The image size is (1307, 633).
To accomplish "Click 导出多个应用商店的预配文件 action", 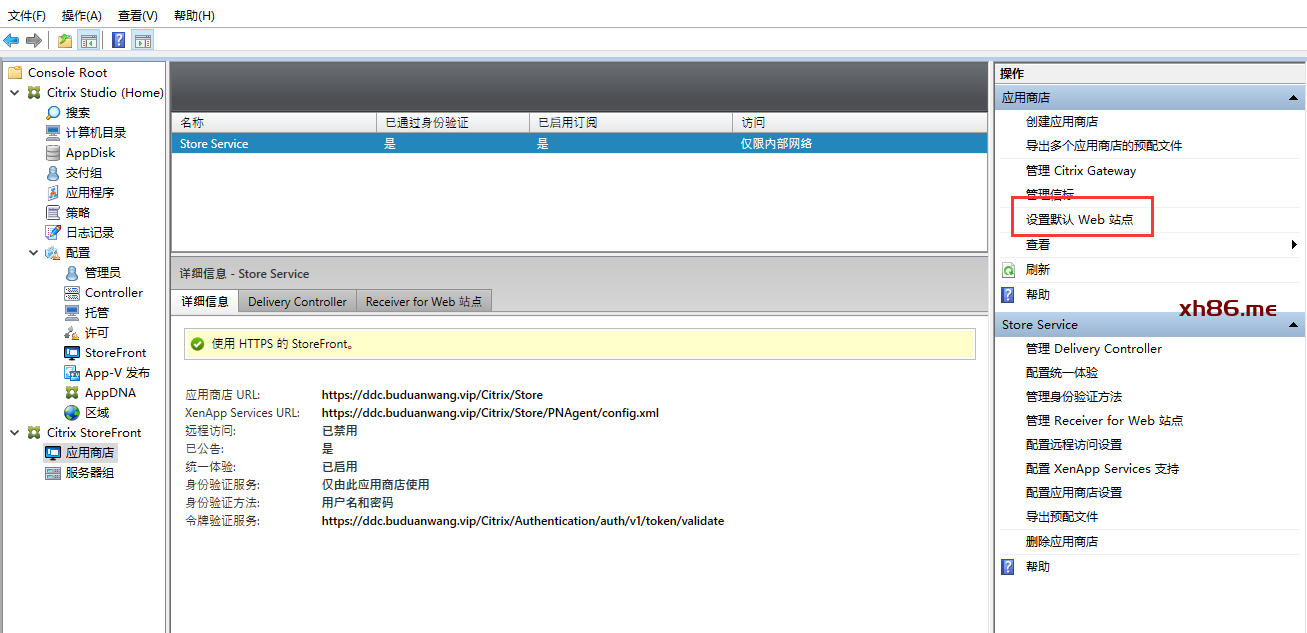I will (1104, 146).
